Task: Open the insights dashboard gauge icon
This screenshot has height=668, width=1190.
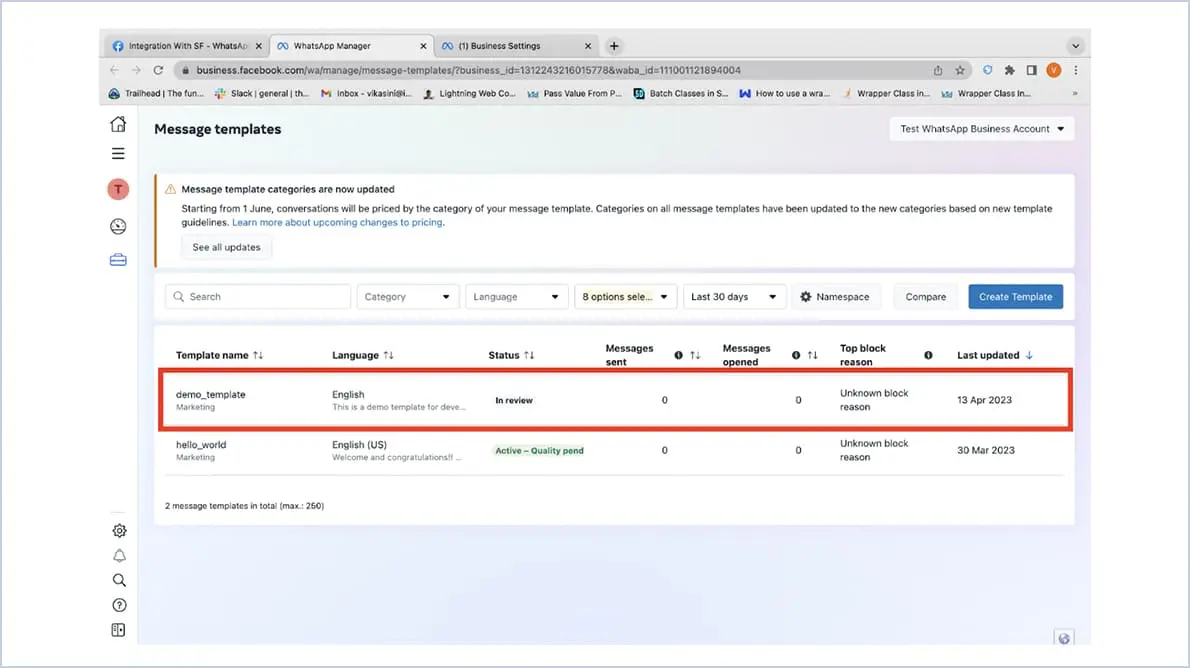Action: (x=118, y=226)
